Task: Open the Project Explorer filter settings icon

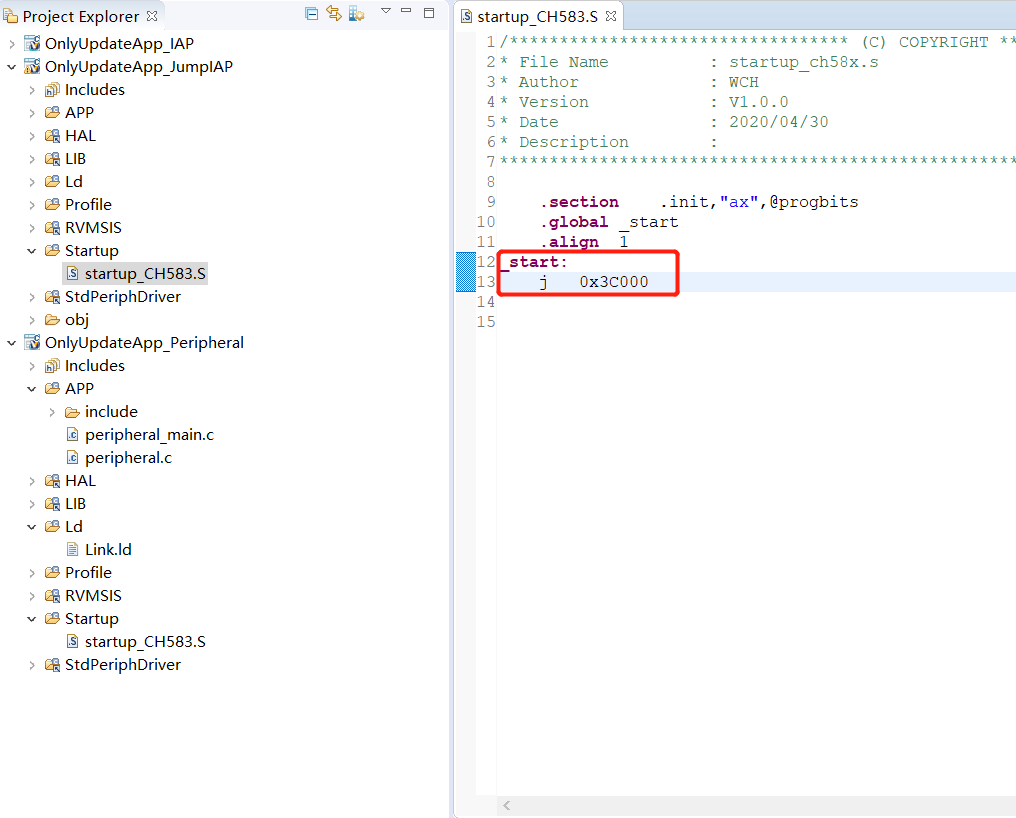Action: point(356,14)
